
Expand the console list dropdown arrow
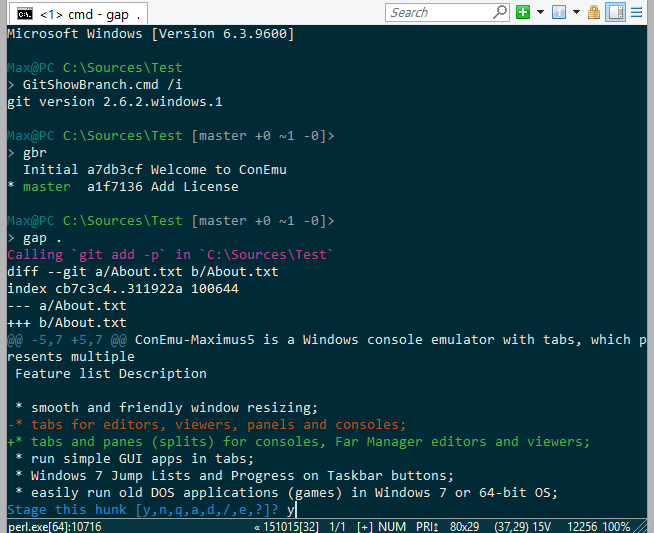pos(576,13)
